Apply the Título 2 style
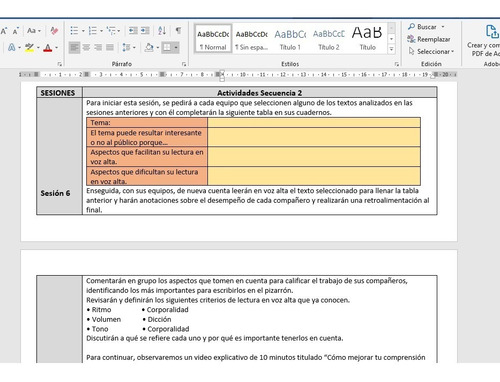Image resolution: width=500 pixels, height=382 pixels. click(329, 39)
